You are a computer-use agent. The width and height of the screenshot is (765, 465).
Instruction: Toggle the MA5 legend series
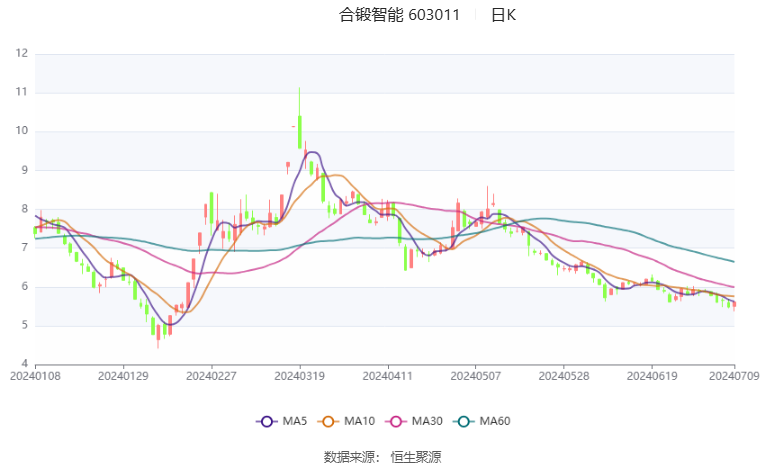click(282, 421)
